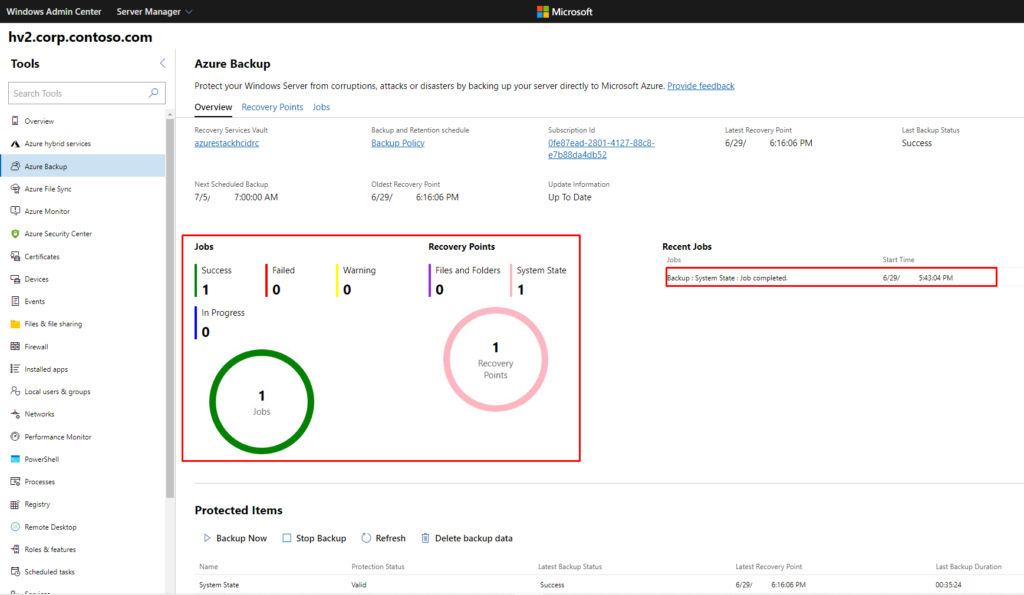
Task: Click the Backup Now button
Action: [x=234, y=538]
